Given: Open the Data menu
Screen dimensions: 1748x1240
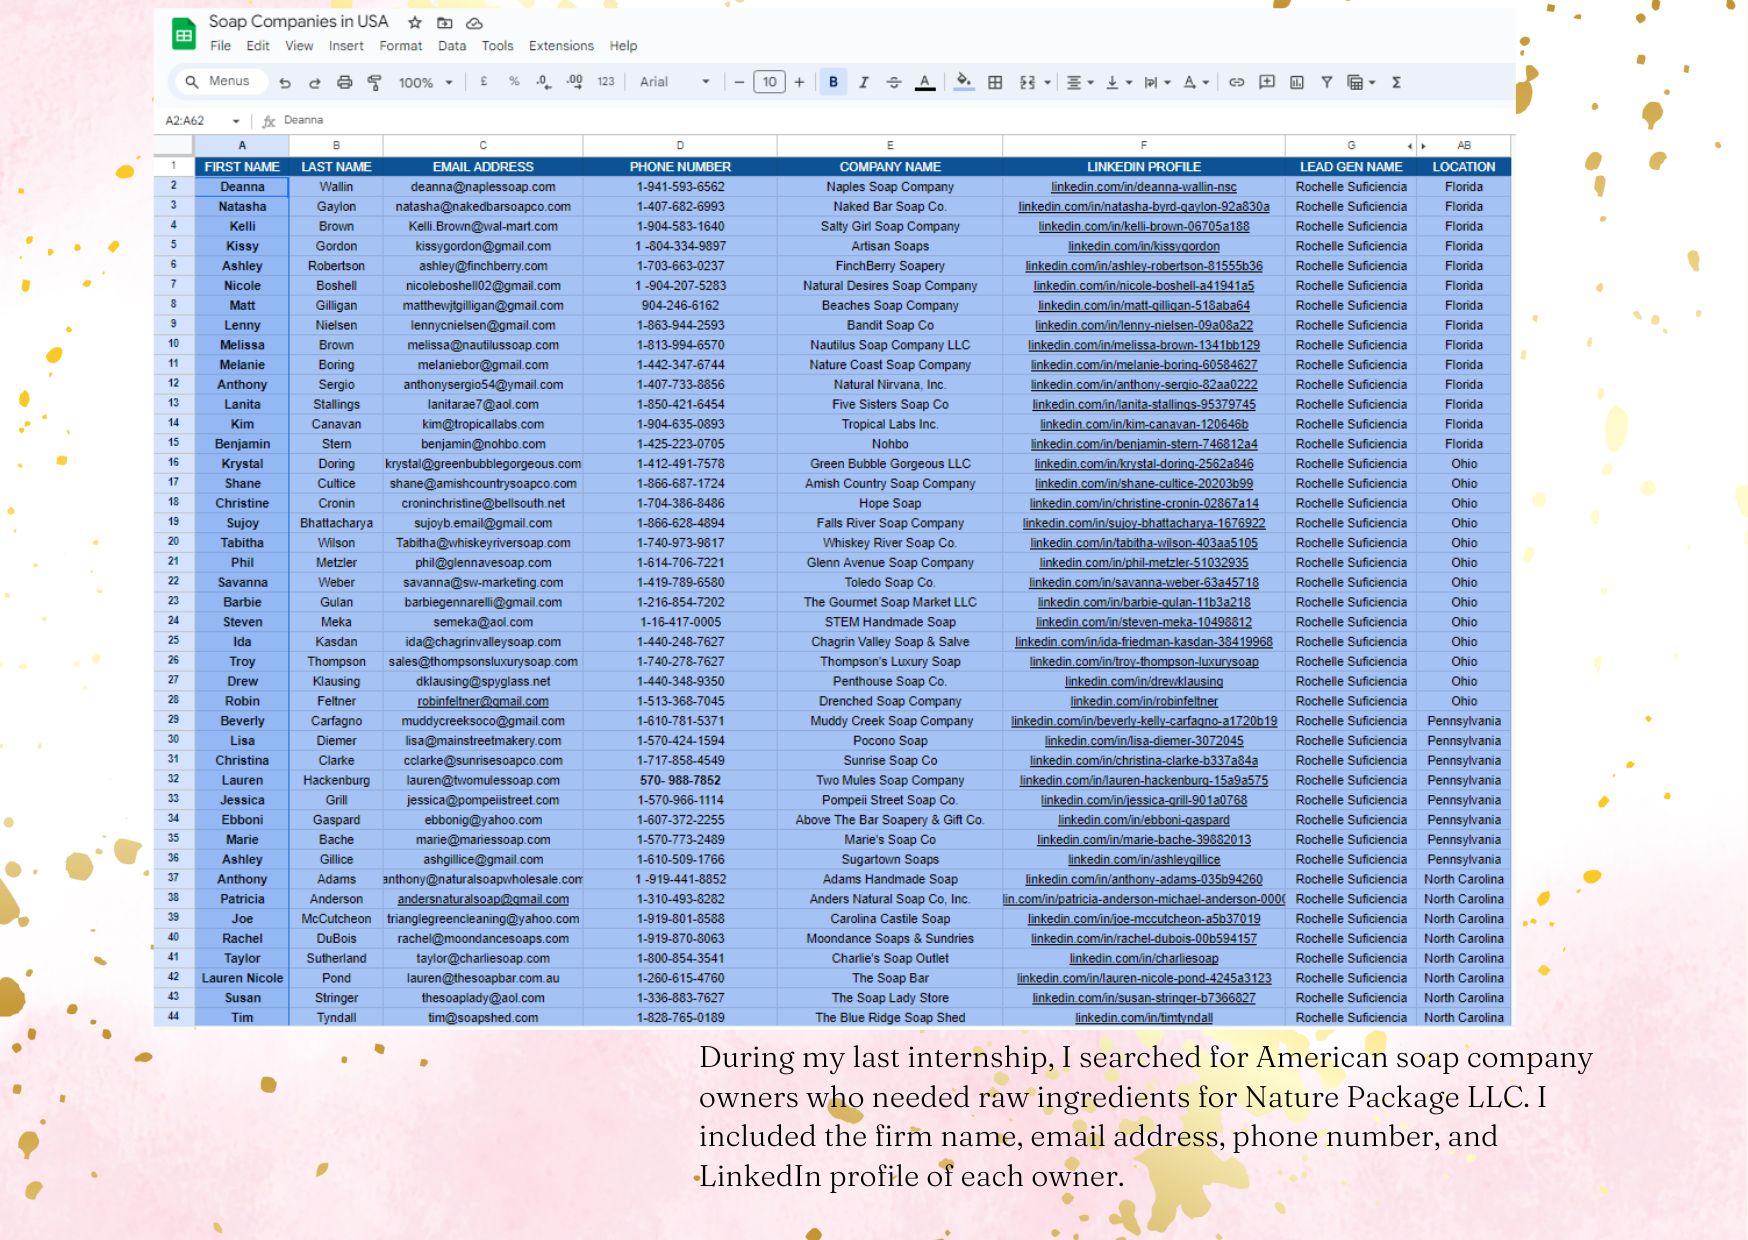Looking at the screenshot, I should (x=452, y=46).
